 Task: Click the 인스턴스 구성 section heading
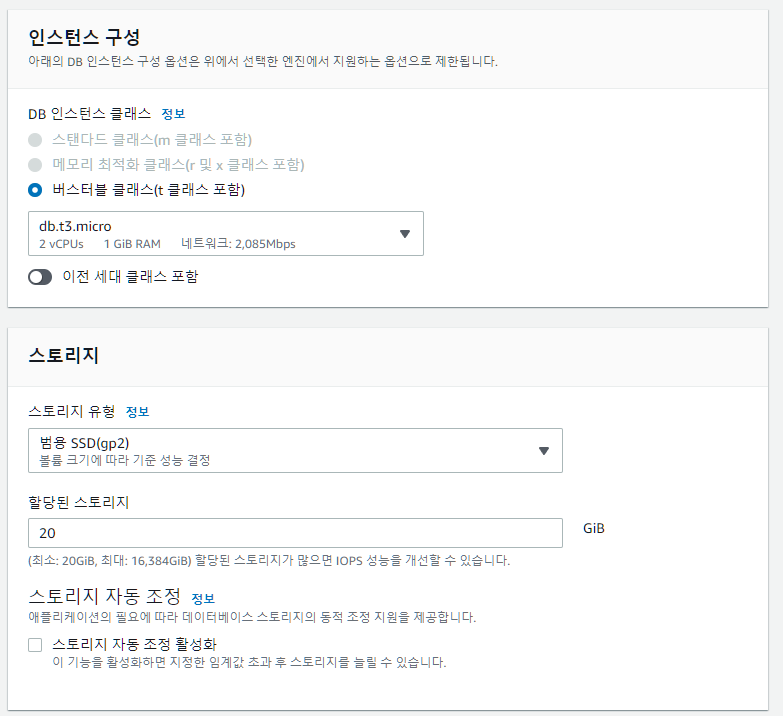(x=84, y=37)
